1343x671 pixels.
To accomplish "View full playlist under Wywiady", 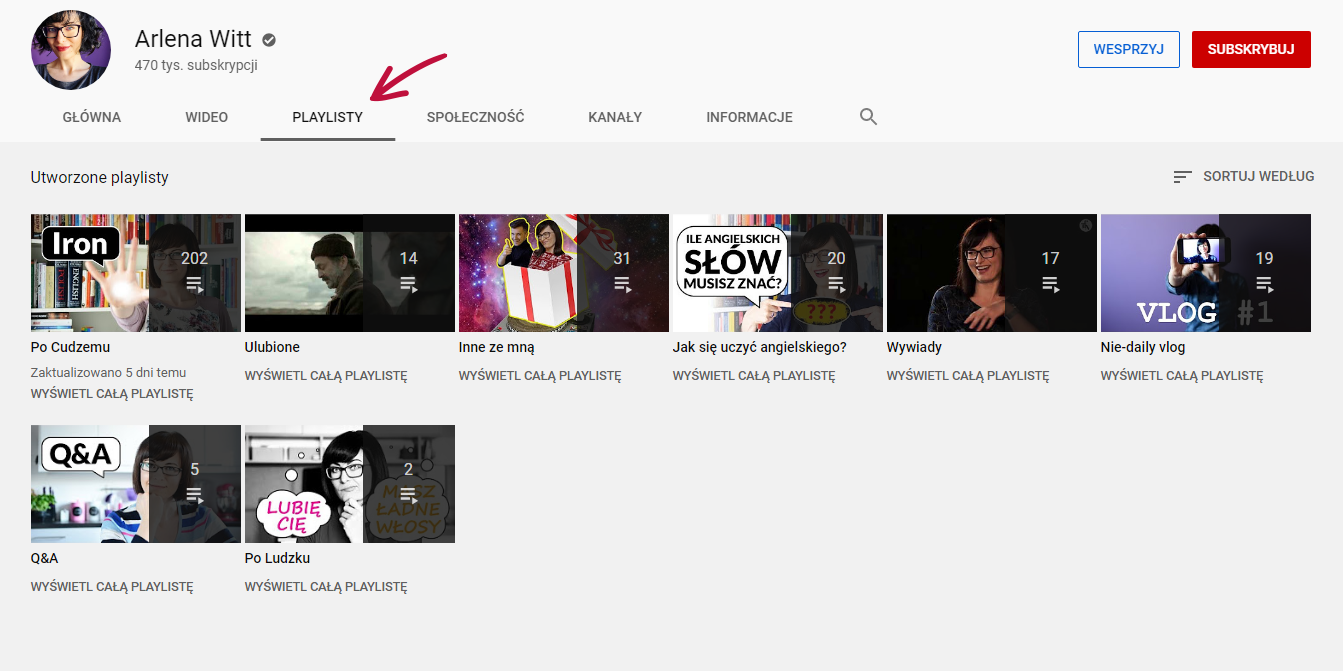I will [968, 376].
